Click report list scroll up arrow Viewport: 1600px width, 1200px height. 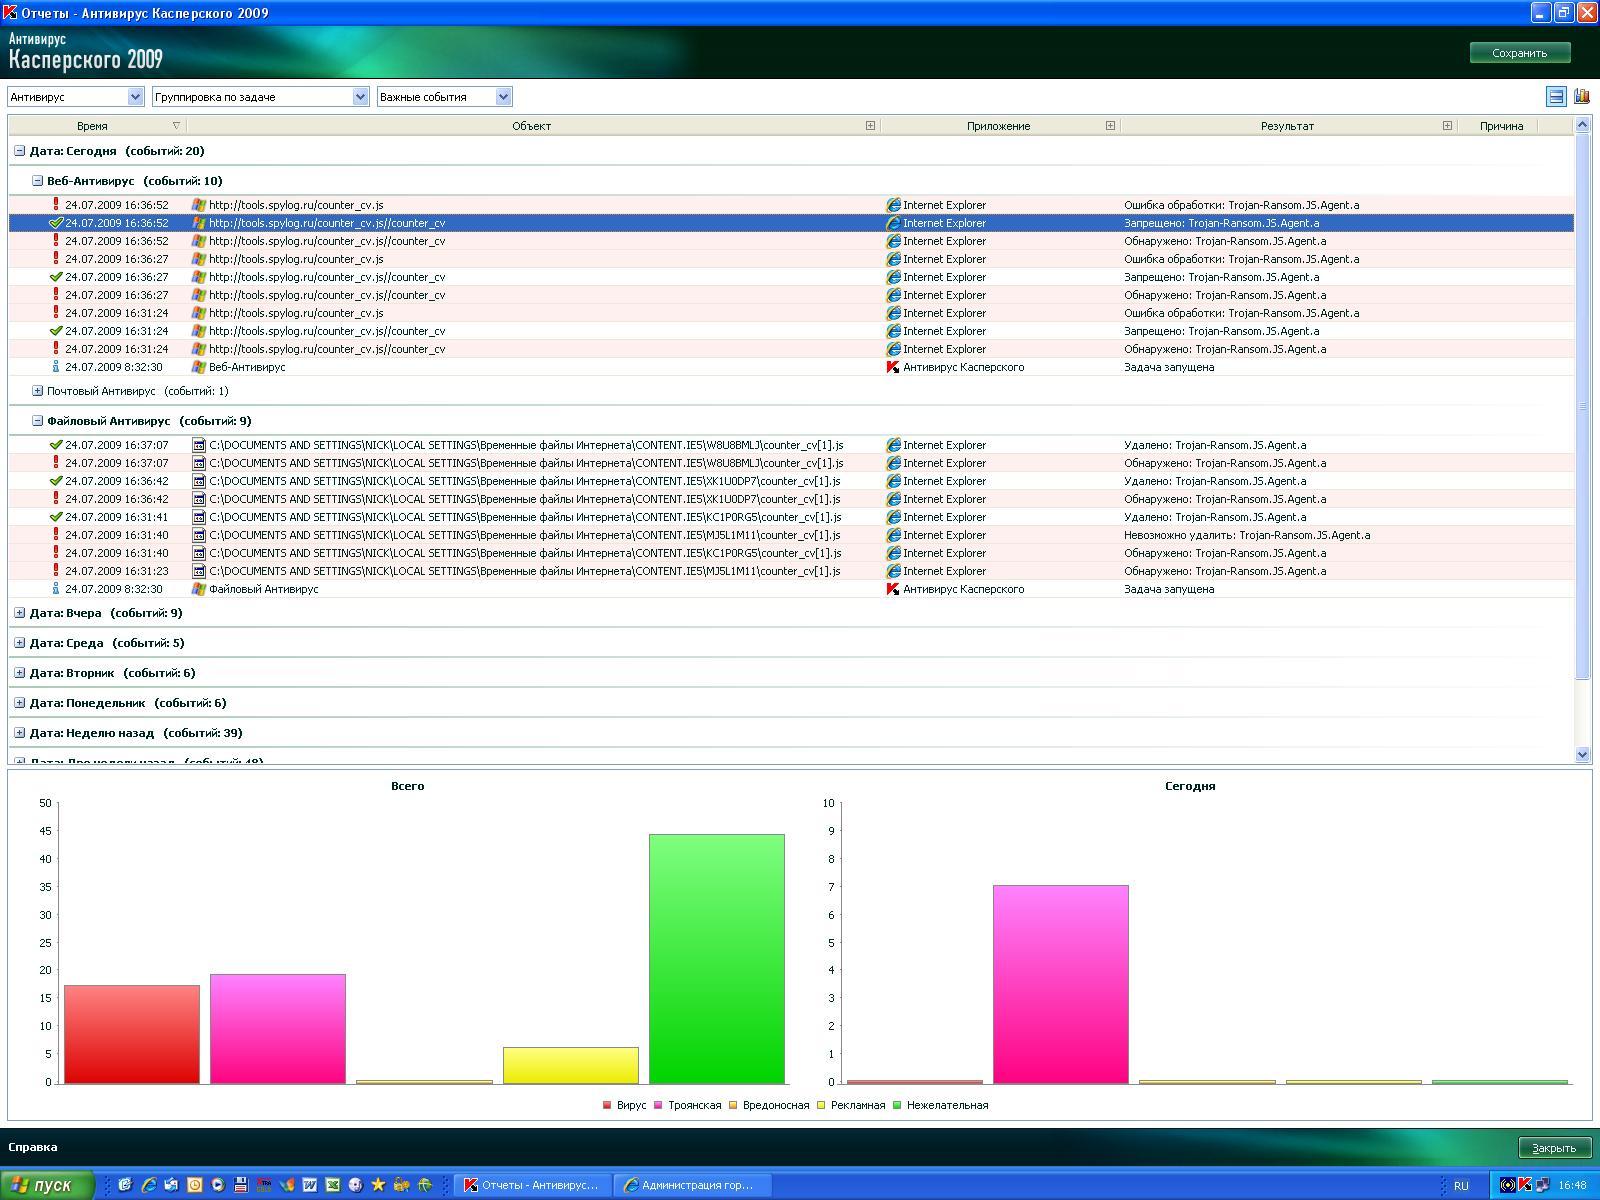[x=1582, y=125]
